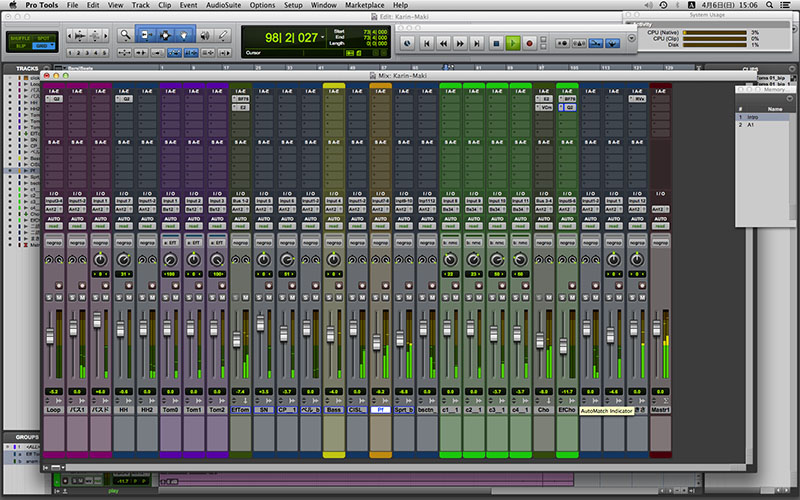Enable Spot edit mode
Image resolution: width=800 pixels, height=500 pixels.
pyautogui.click(x=43, y=38)
